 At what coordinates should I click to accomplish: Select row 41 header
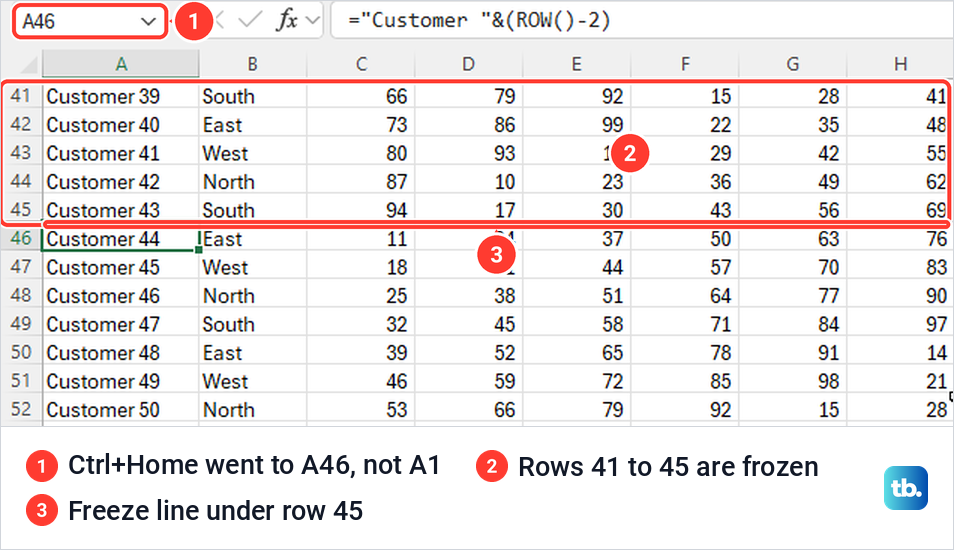[21, 96]
